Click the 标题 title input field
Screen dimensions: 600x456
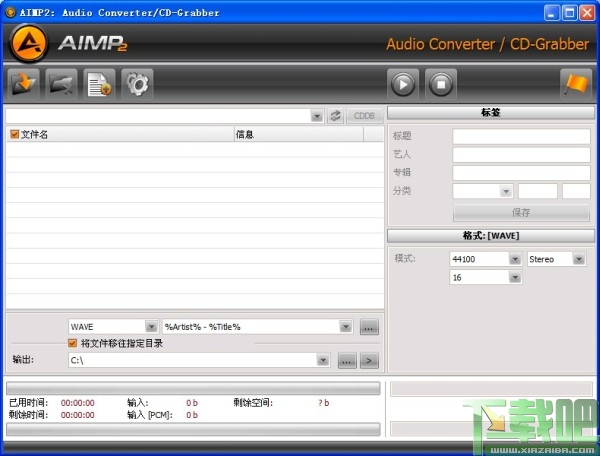click(521, 136)
